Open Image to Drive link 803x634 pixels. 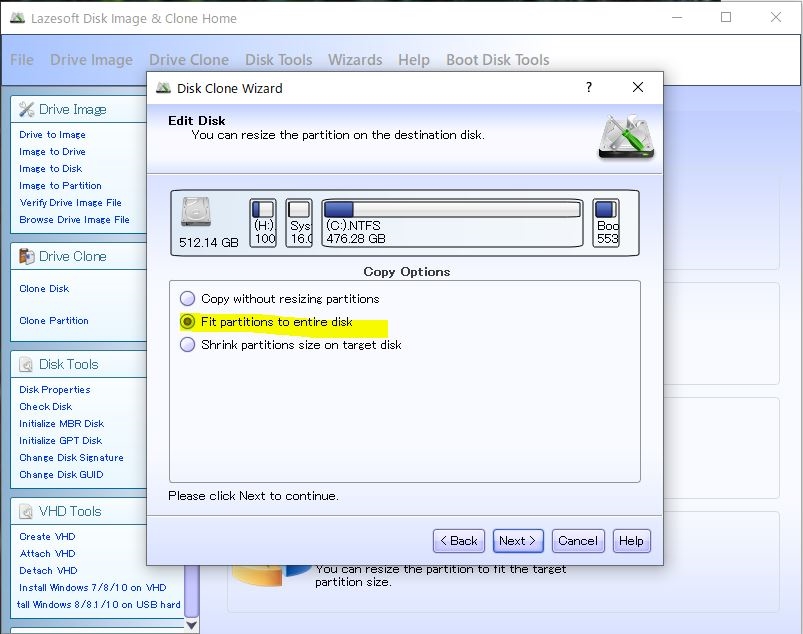click(x=52, y=152)
